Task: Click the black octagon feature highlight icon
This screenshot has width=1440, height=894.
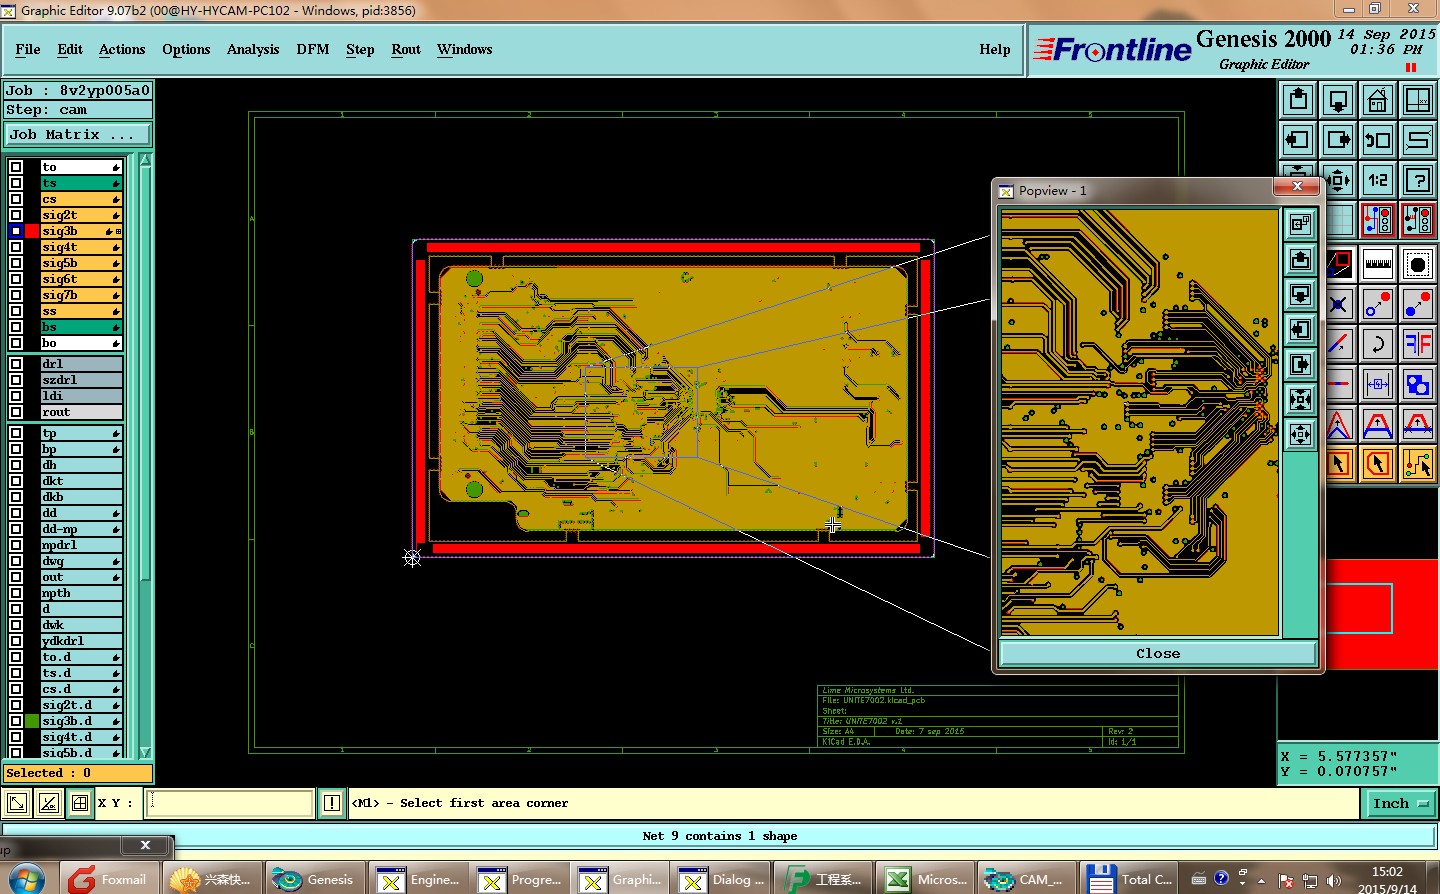Action: [1418, 264]
